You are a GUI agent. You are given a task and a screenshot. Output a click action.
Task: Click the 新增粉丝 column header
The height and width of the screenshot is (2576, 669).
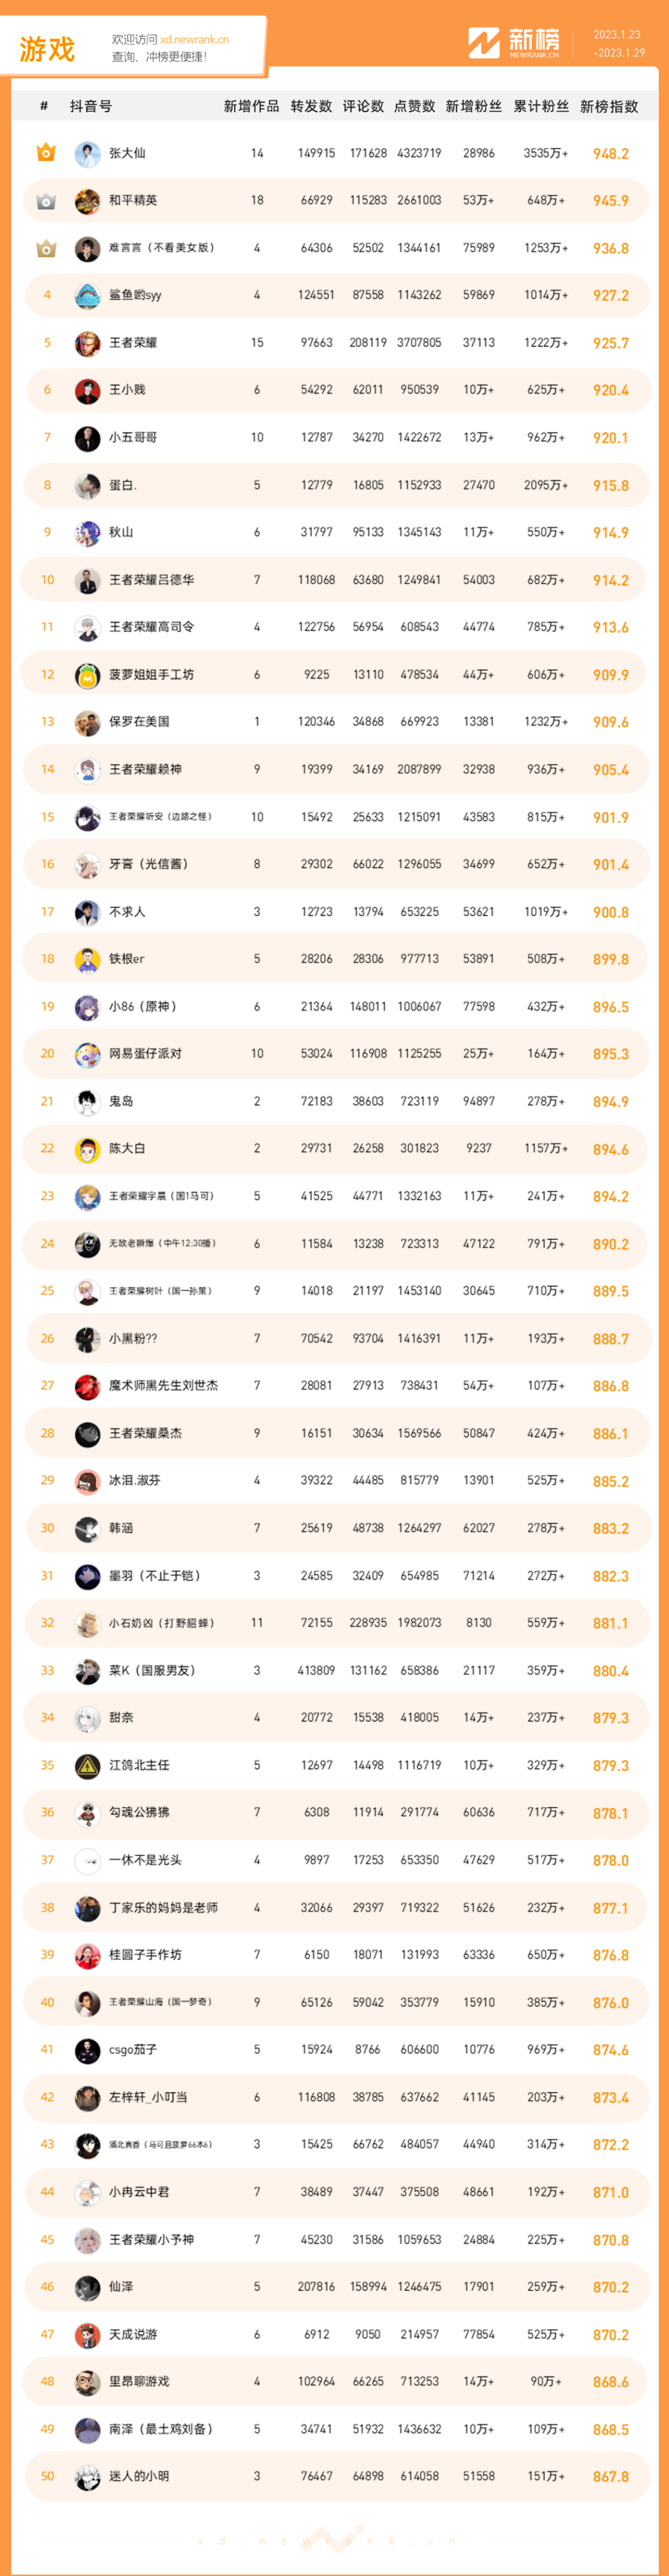473,106
